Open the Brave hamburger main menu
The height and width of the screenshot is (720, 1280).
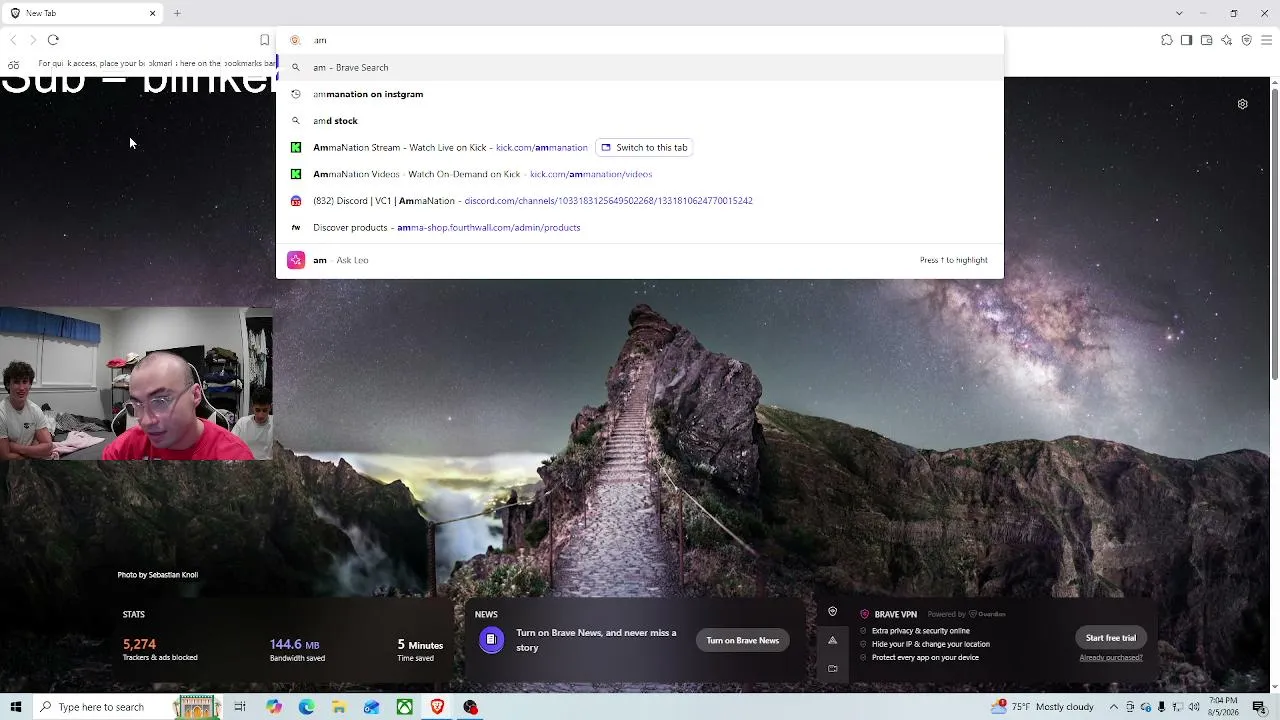pos(1266,40)
